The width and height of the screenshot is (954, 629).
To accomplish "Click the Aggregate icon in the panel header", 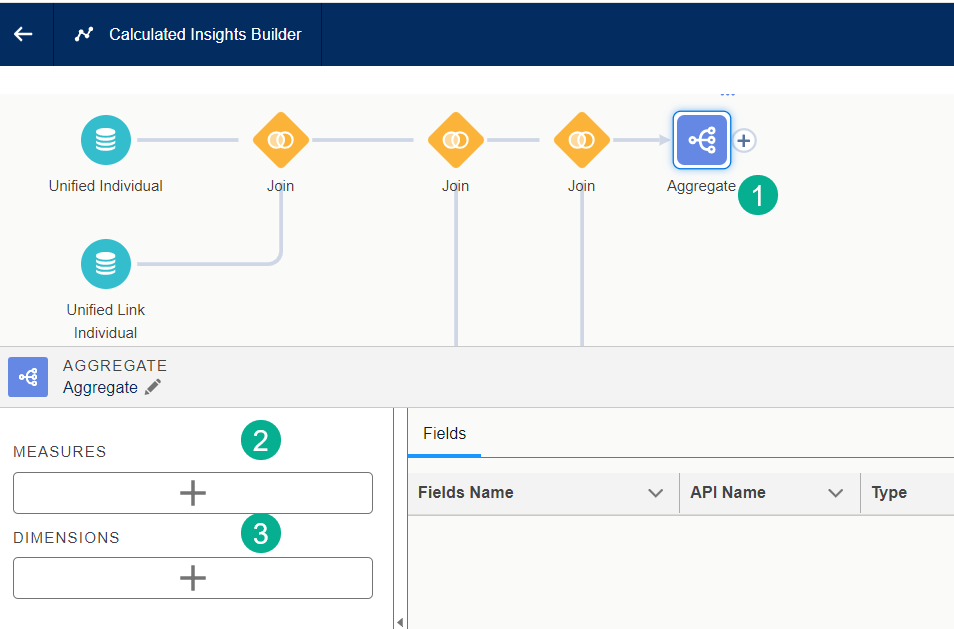I will (28, 377).
